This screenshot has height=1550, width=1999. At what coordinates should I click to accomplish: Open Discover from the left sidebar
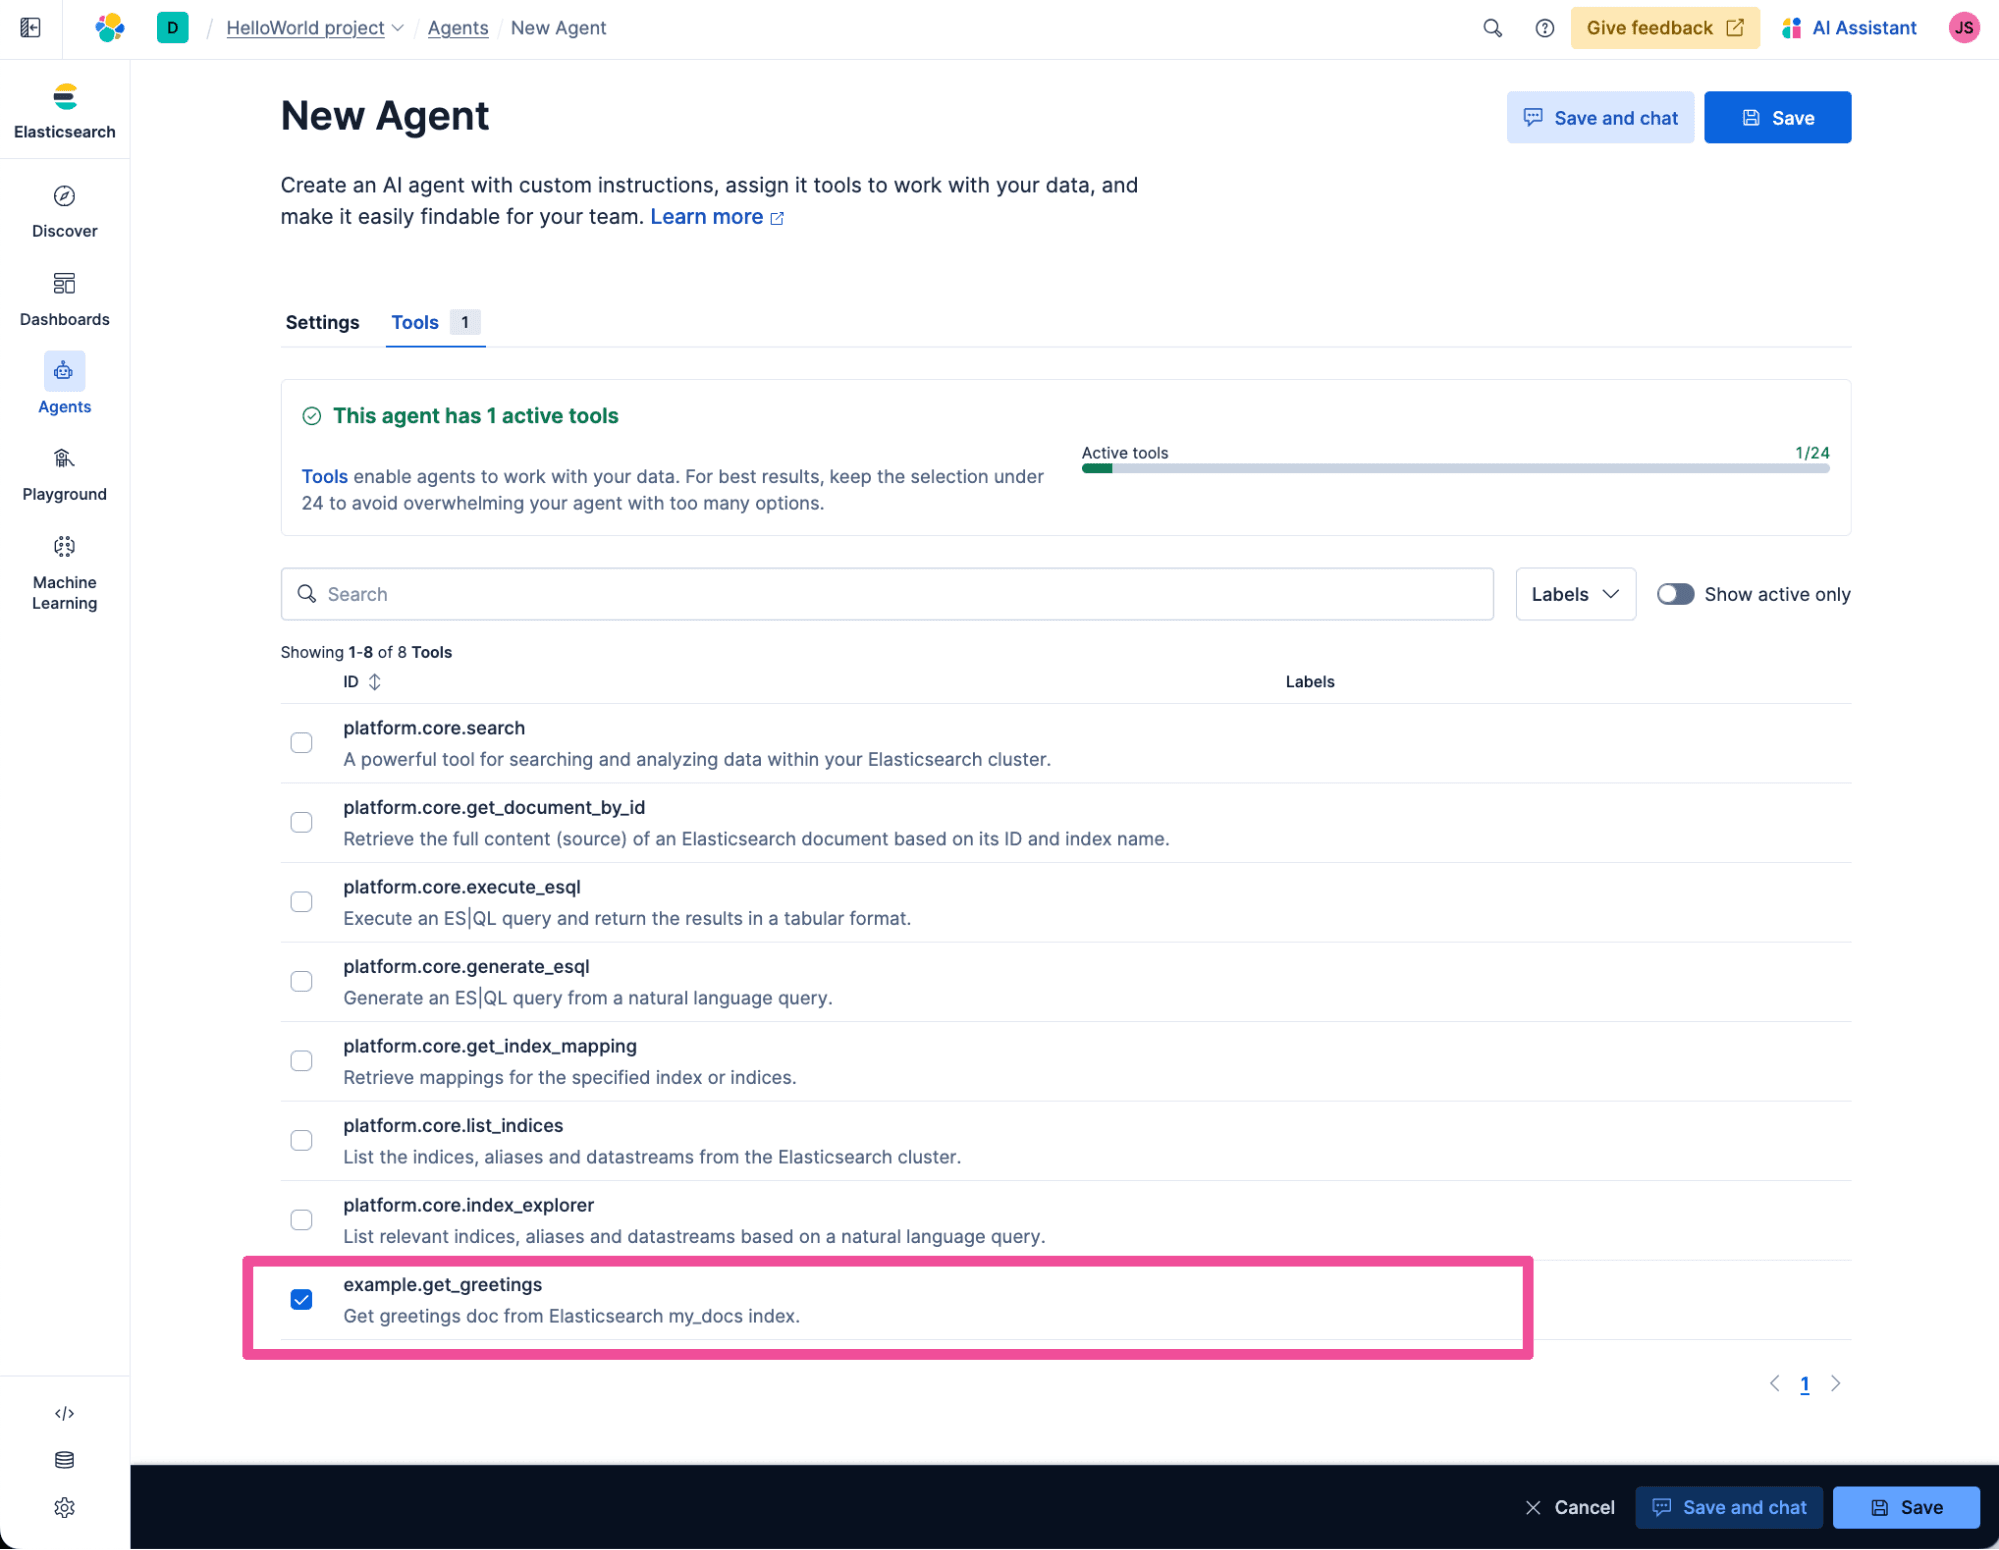(x=64, y=210)
